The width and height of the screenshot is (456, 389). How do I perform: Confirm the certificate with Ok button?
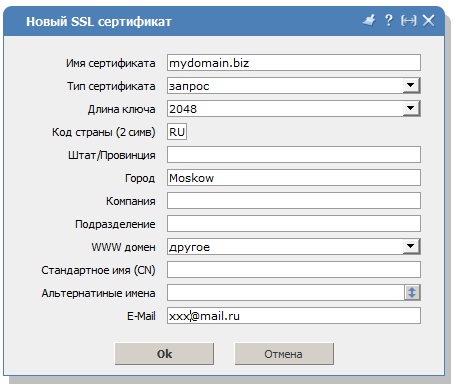[x=164, y=354]
